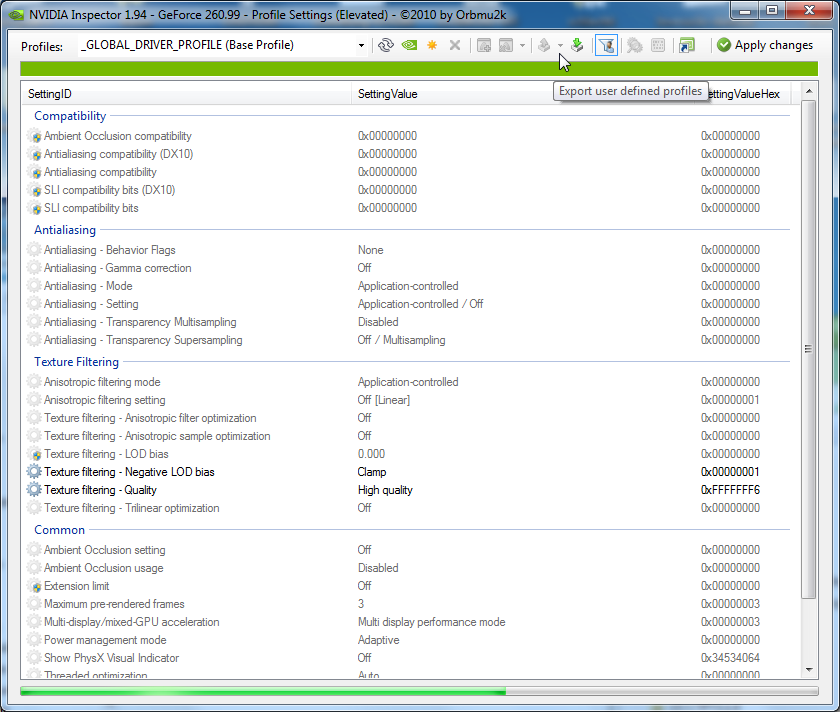Click the export user defined profiles icon
This screenshot has height=712, width=840.
(x=544, y=45)
